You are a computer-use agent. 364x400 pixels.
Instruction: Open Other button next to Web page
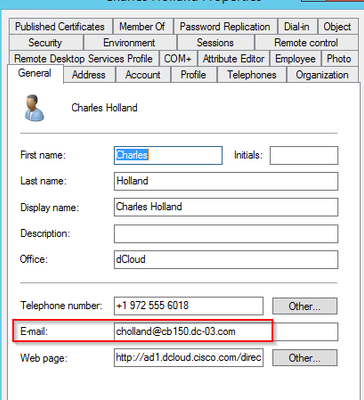coord(305,358)
